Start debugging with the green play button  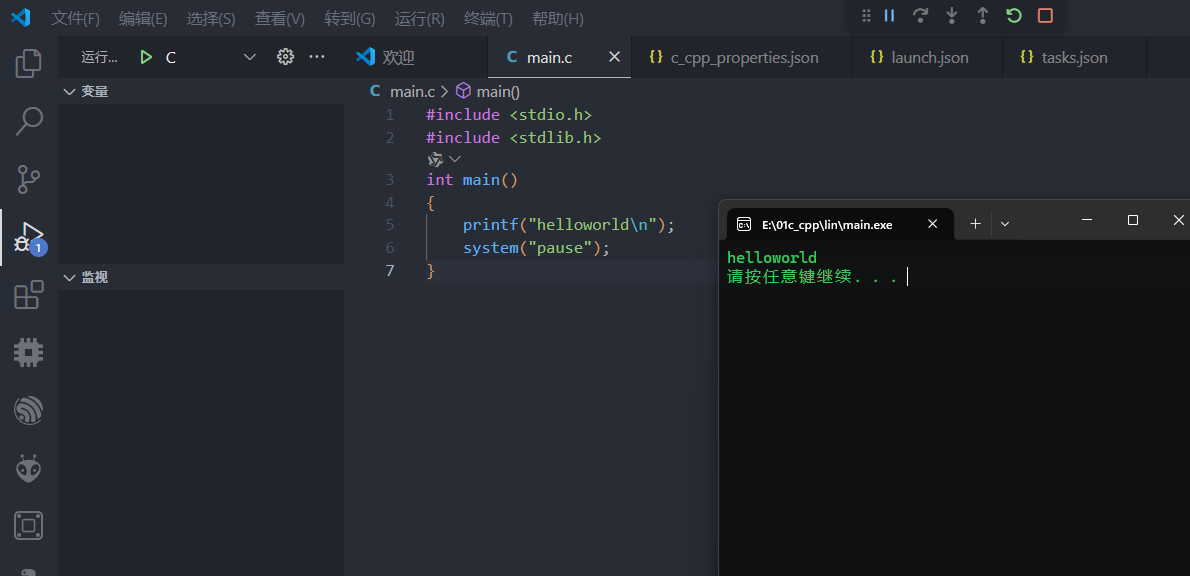pyautogui.click(x=146, y=57)
